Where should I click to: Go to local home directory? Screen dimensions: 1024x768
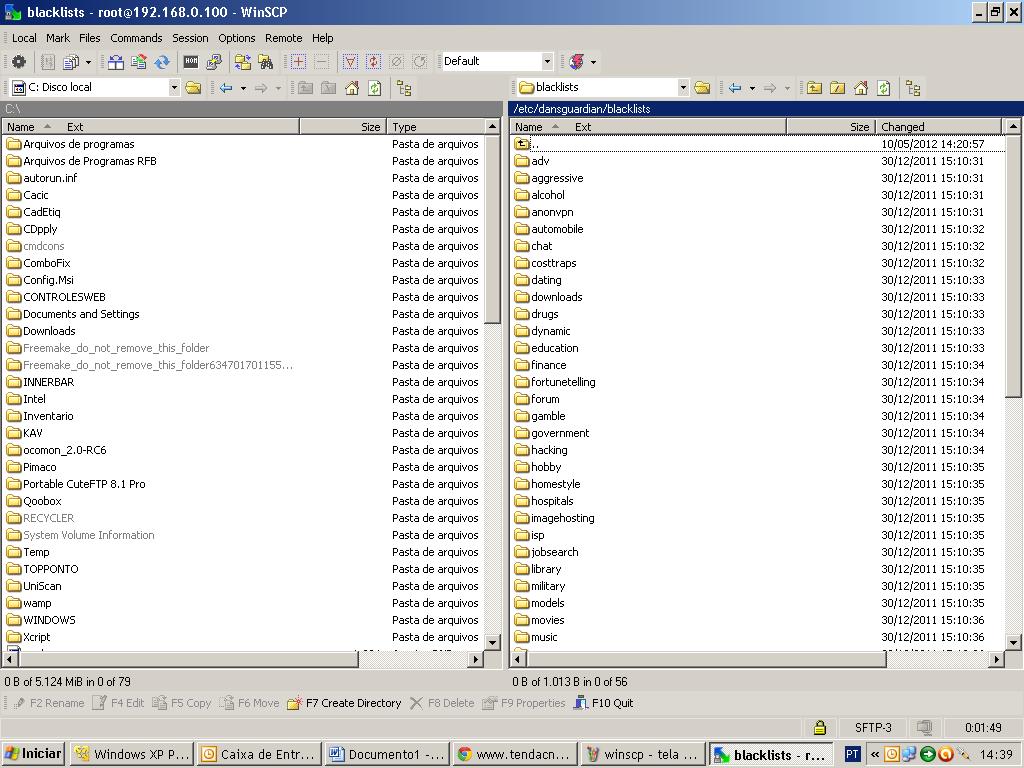point(352,88)
